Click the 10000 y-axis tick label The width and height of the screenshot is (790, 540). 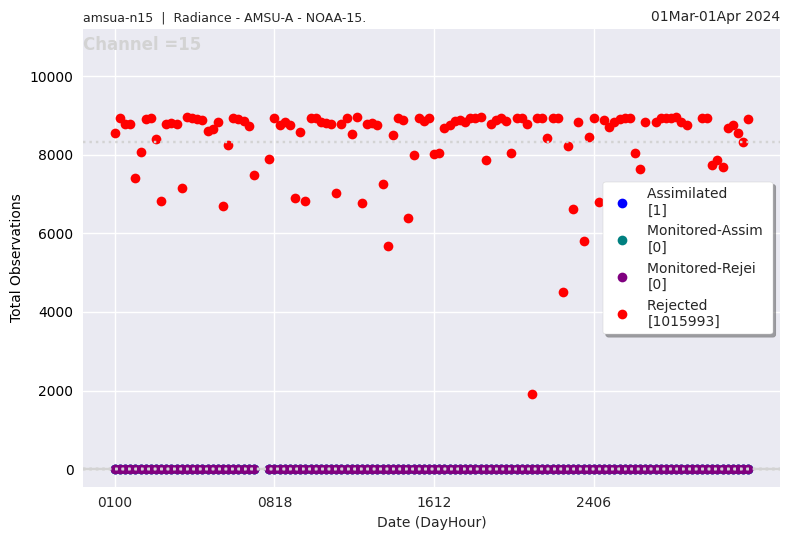(54, 77)
